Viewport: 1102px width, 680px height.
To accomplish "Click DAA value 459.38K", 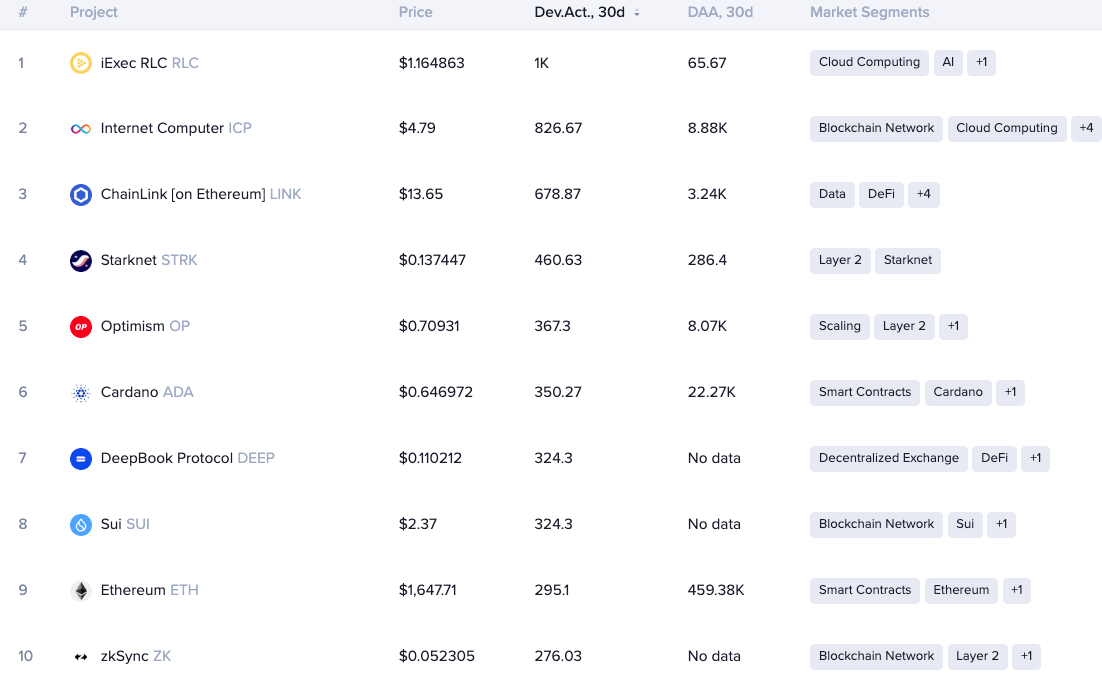I will click(x=715, y=591).
